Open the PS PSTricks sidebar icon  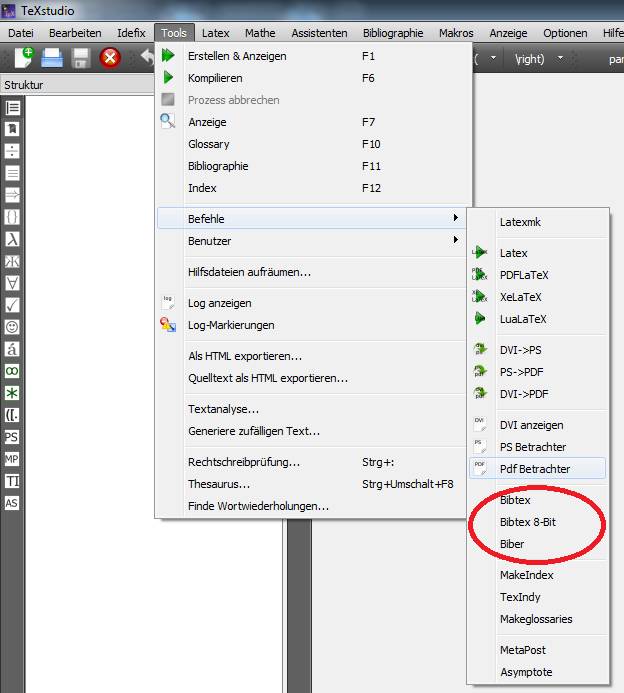pyautogui.click(x=12, y=437)
